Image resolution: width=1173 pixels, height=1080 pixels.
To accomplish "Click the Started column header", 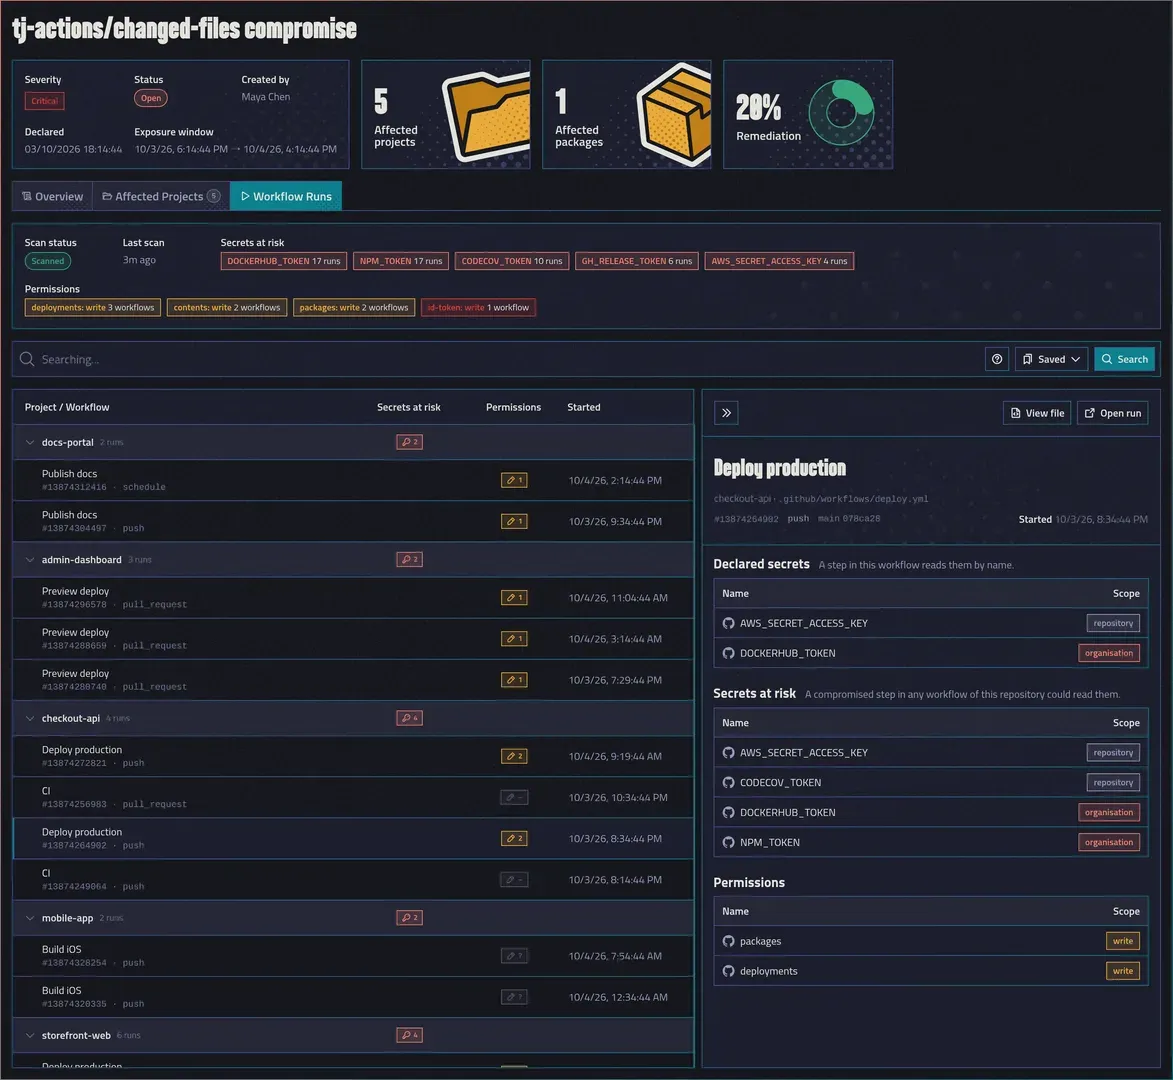I will 584,407.
